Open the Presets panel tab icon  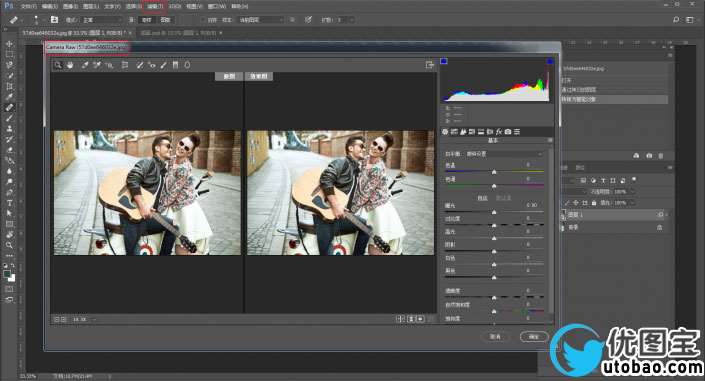[517, 131]
